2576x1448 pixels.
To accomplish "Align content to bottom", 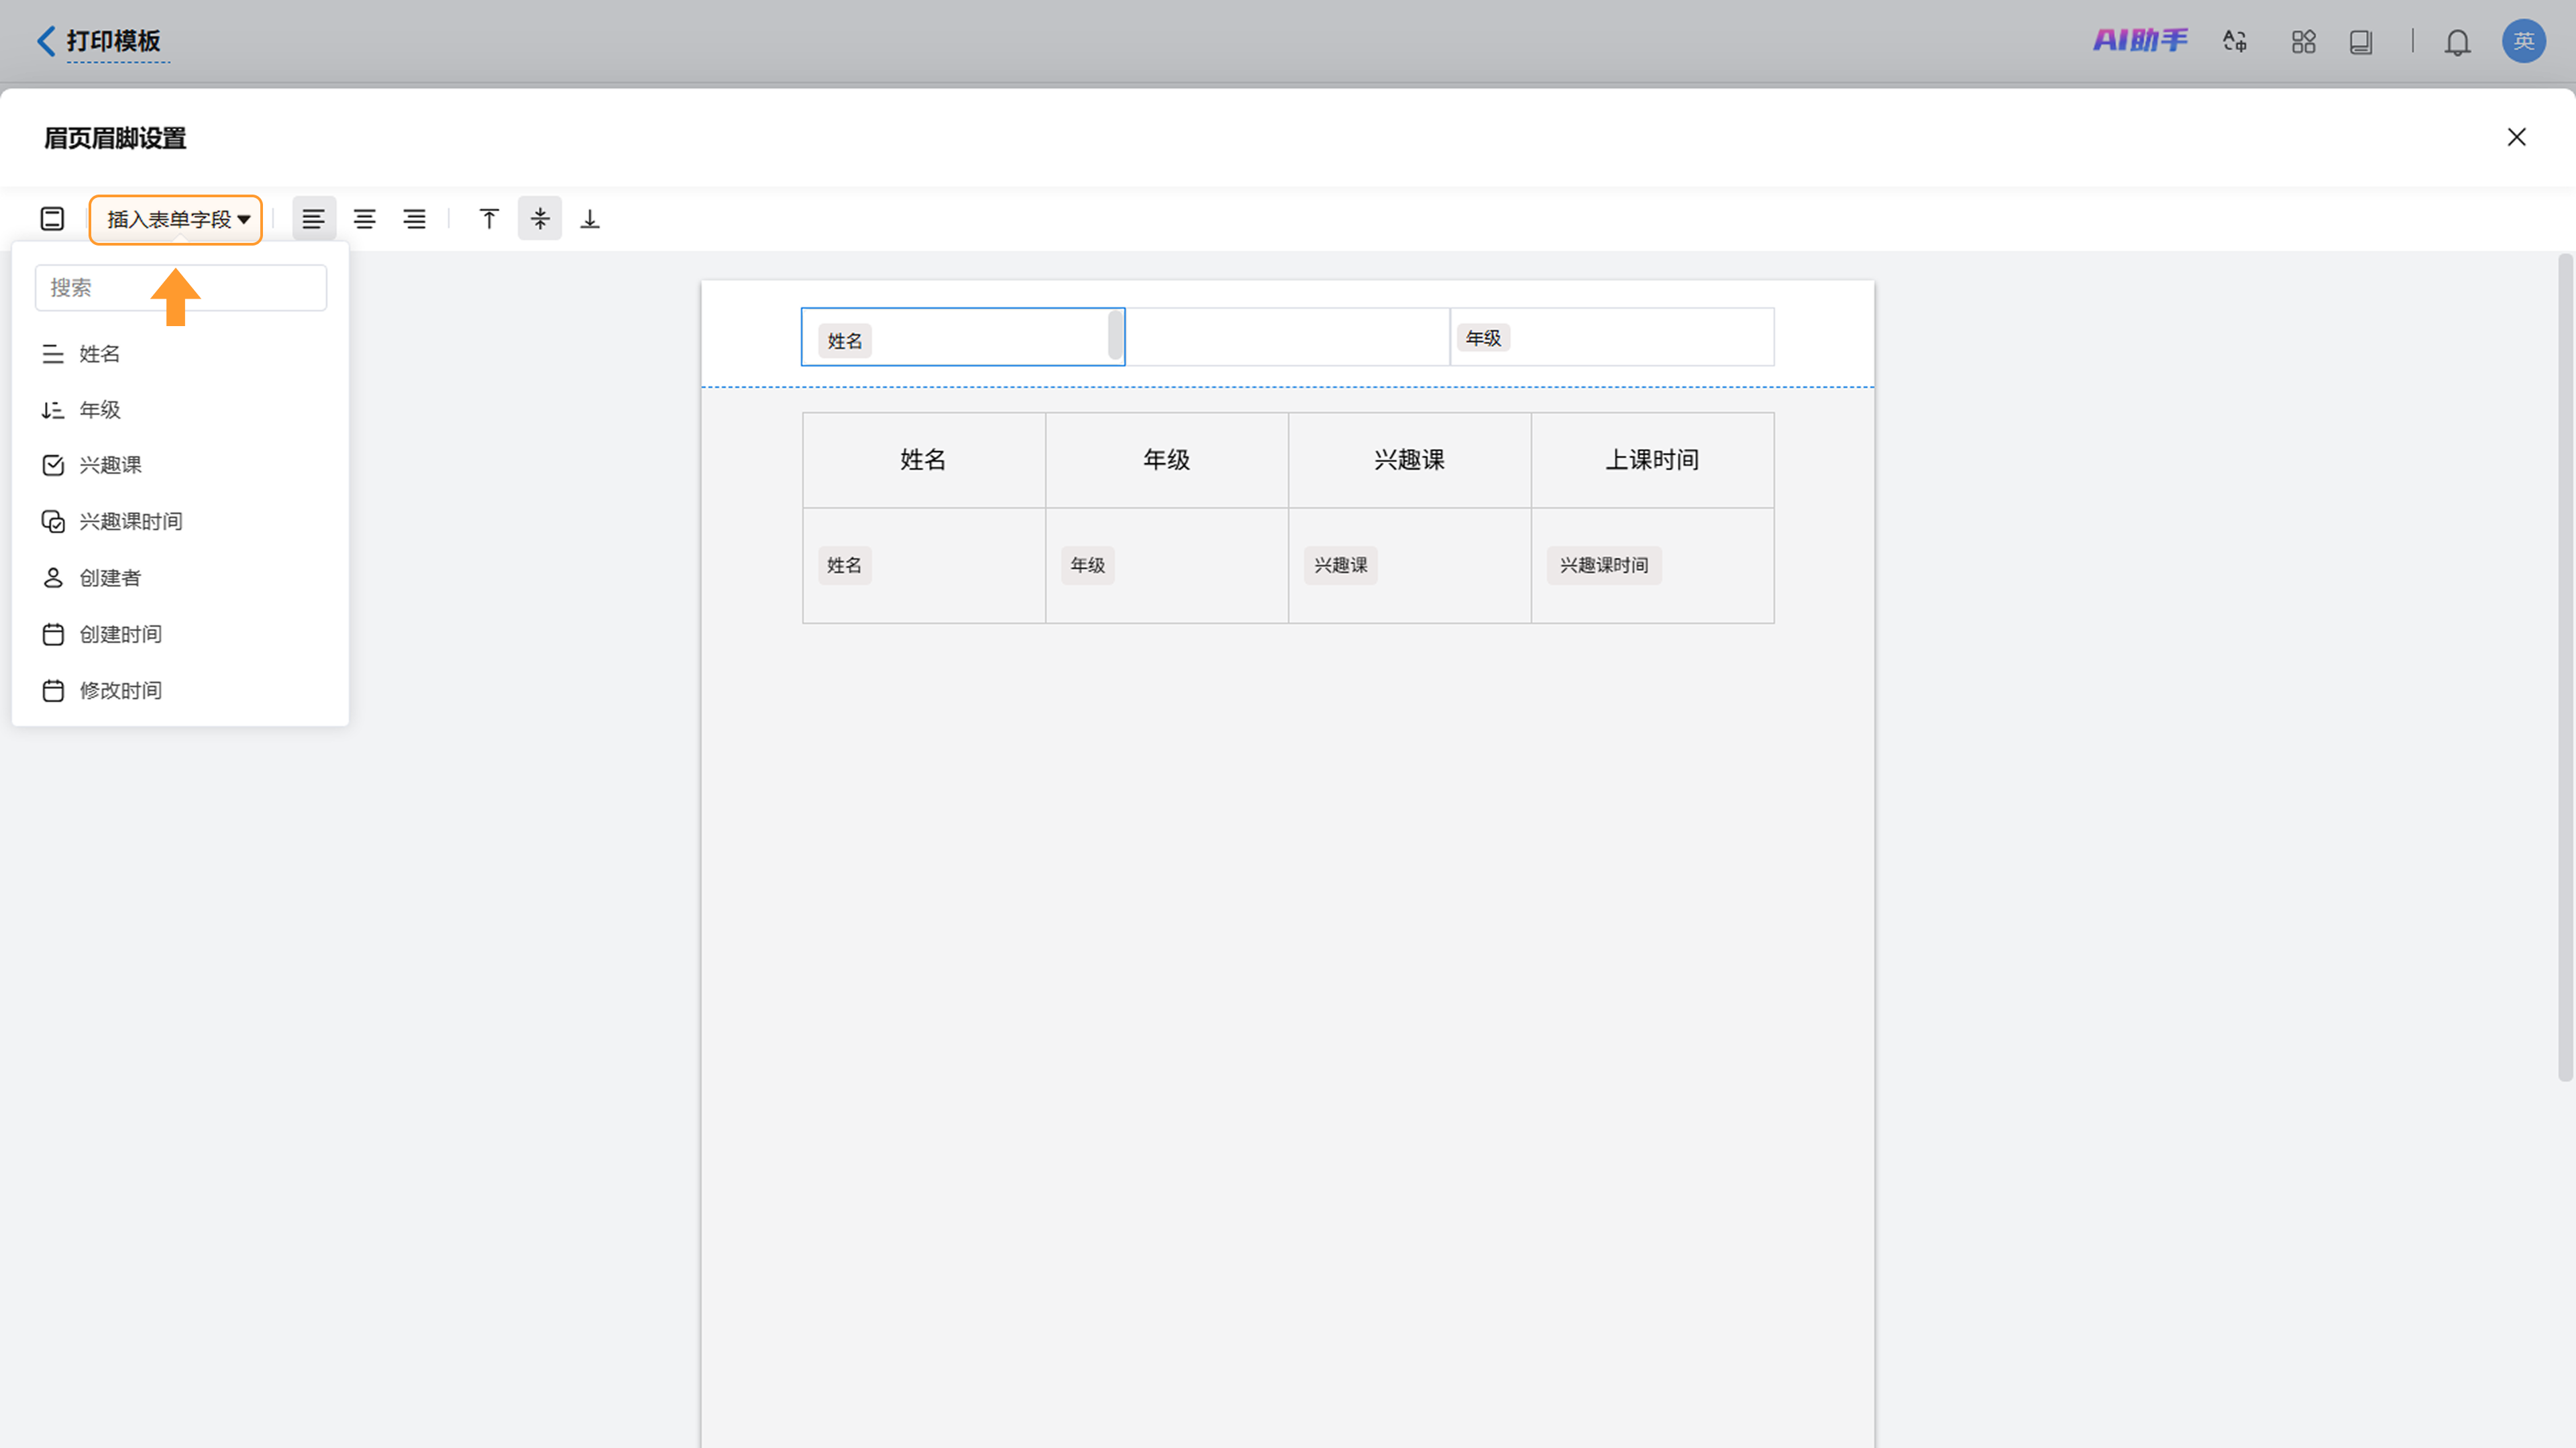I will tap(590, 219).
